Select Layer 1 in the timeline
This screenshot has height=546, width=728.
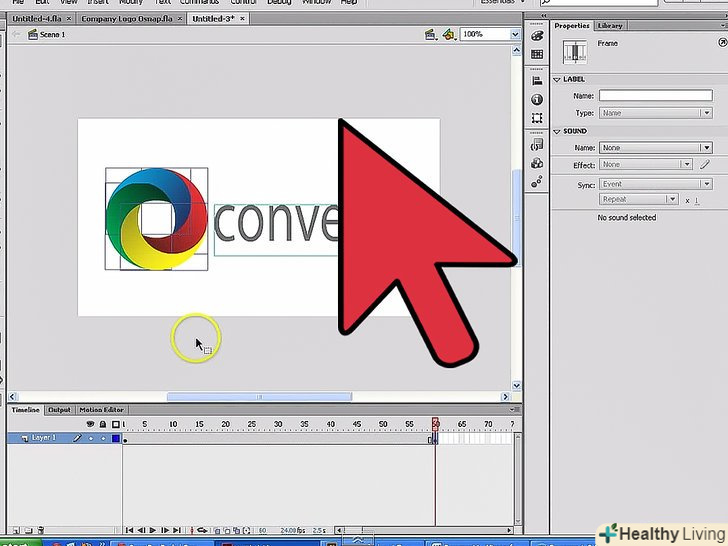pyautogui.click(x=44, y=438)
